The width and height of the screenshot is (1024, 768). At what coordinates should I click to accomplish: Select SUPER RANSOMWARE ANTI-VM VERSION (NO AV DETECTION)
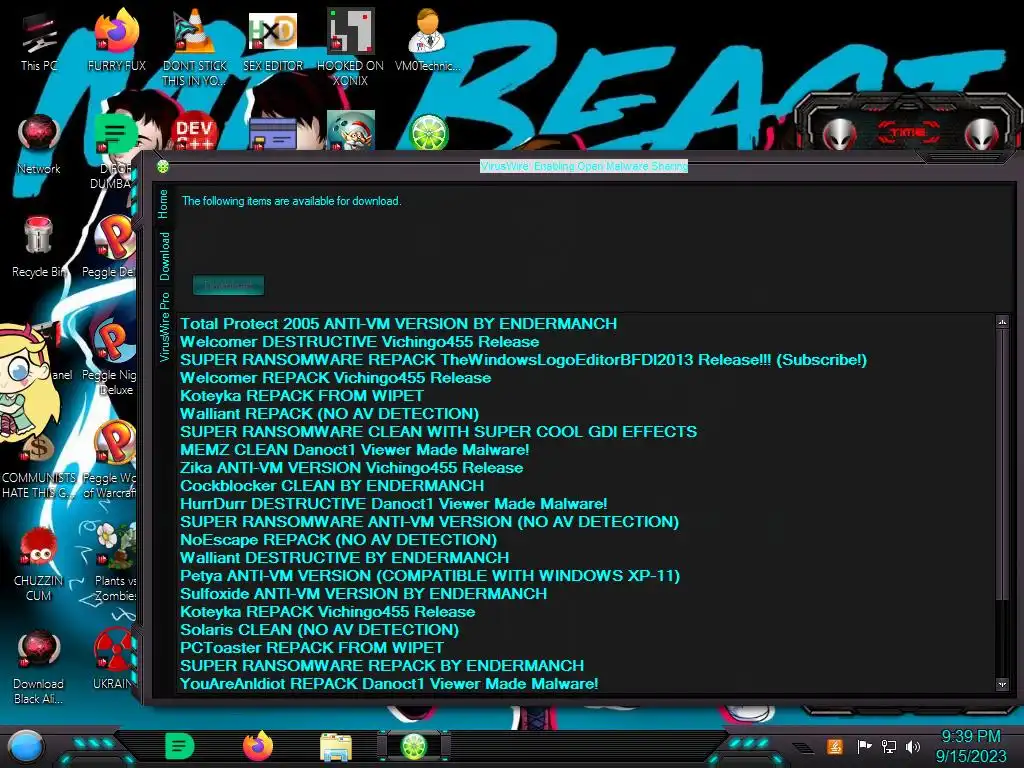[x=429, y=522]
